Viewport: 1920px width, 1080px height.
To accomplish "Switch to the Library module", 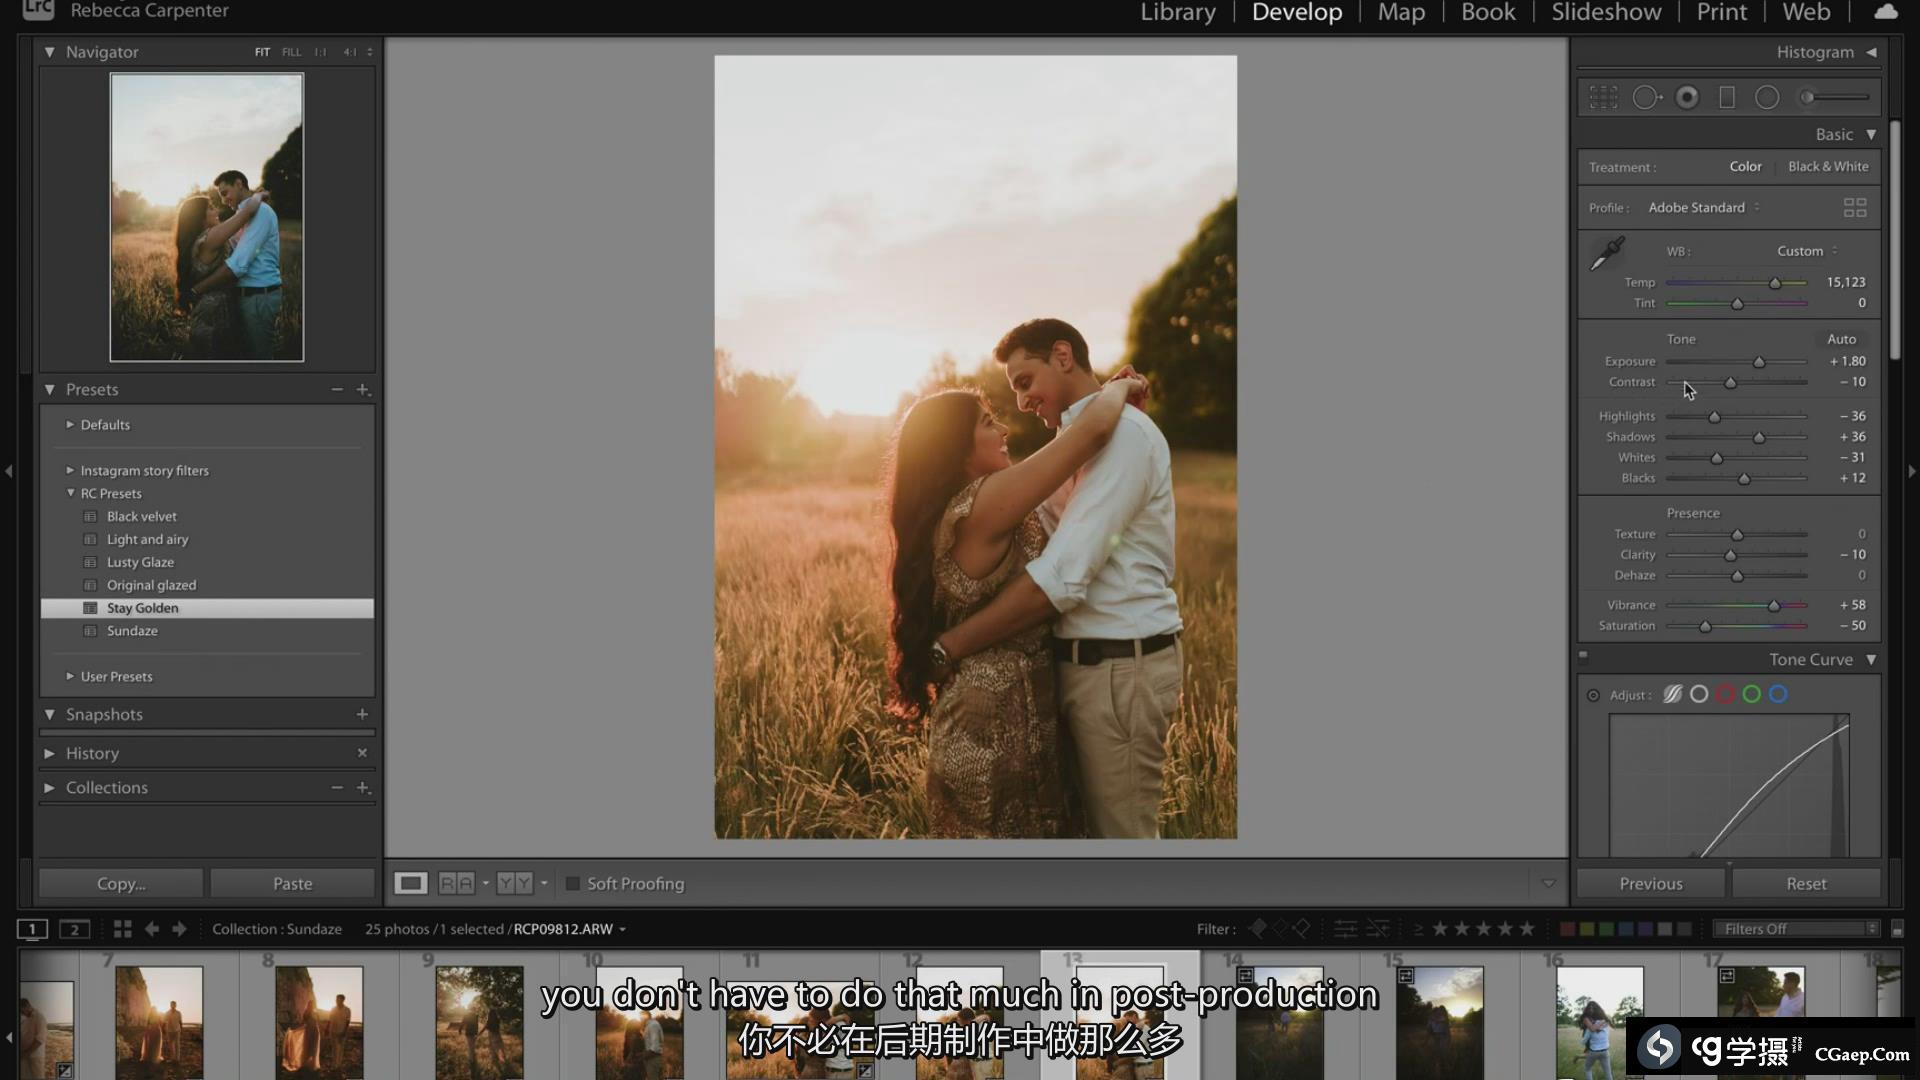I will (x=1177, y=13).
